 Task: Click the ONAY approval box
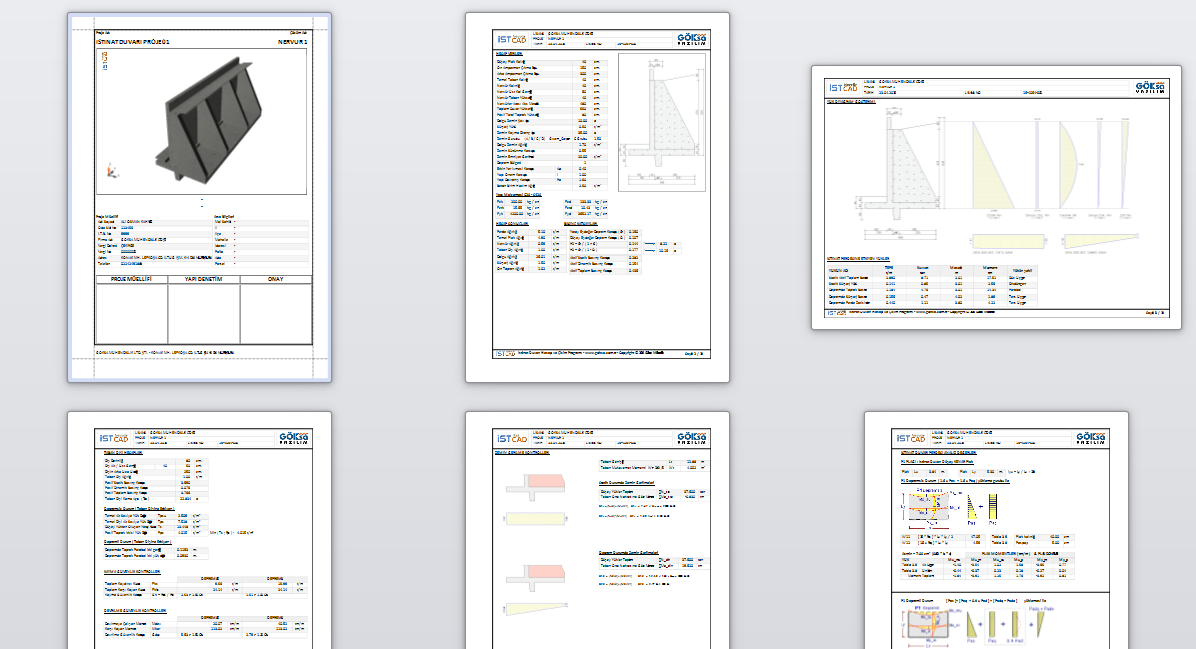coord(275,310)
